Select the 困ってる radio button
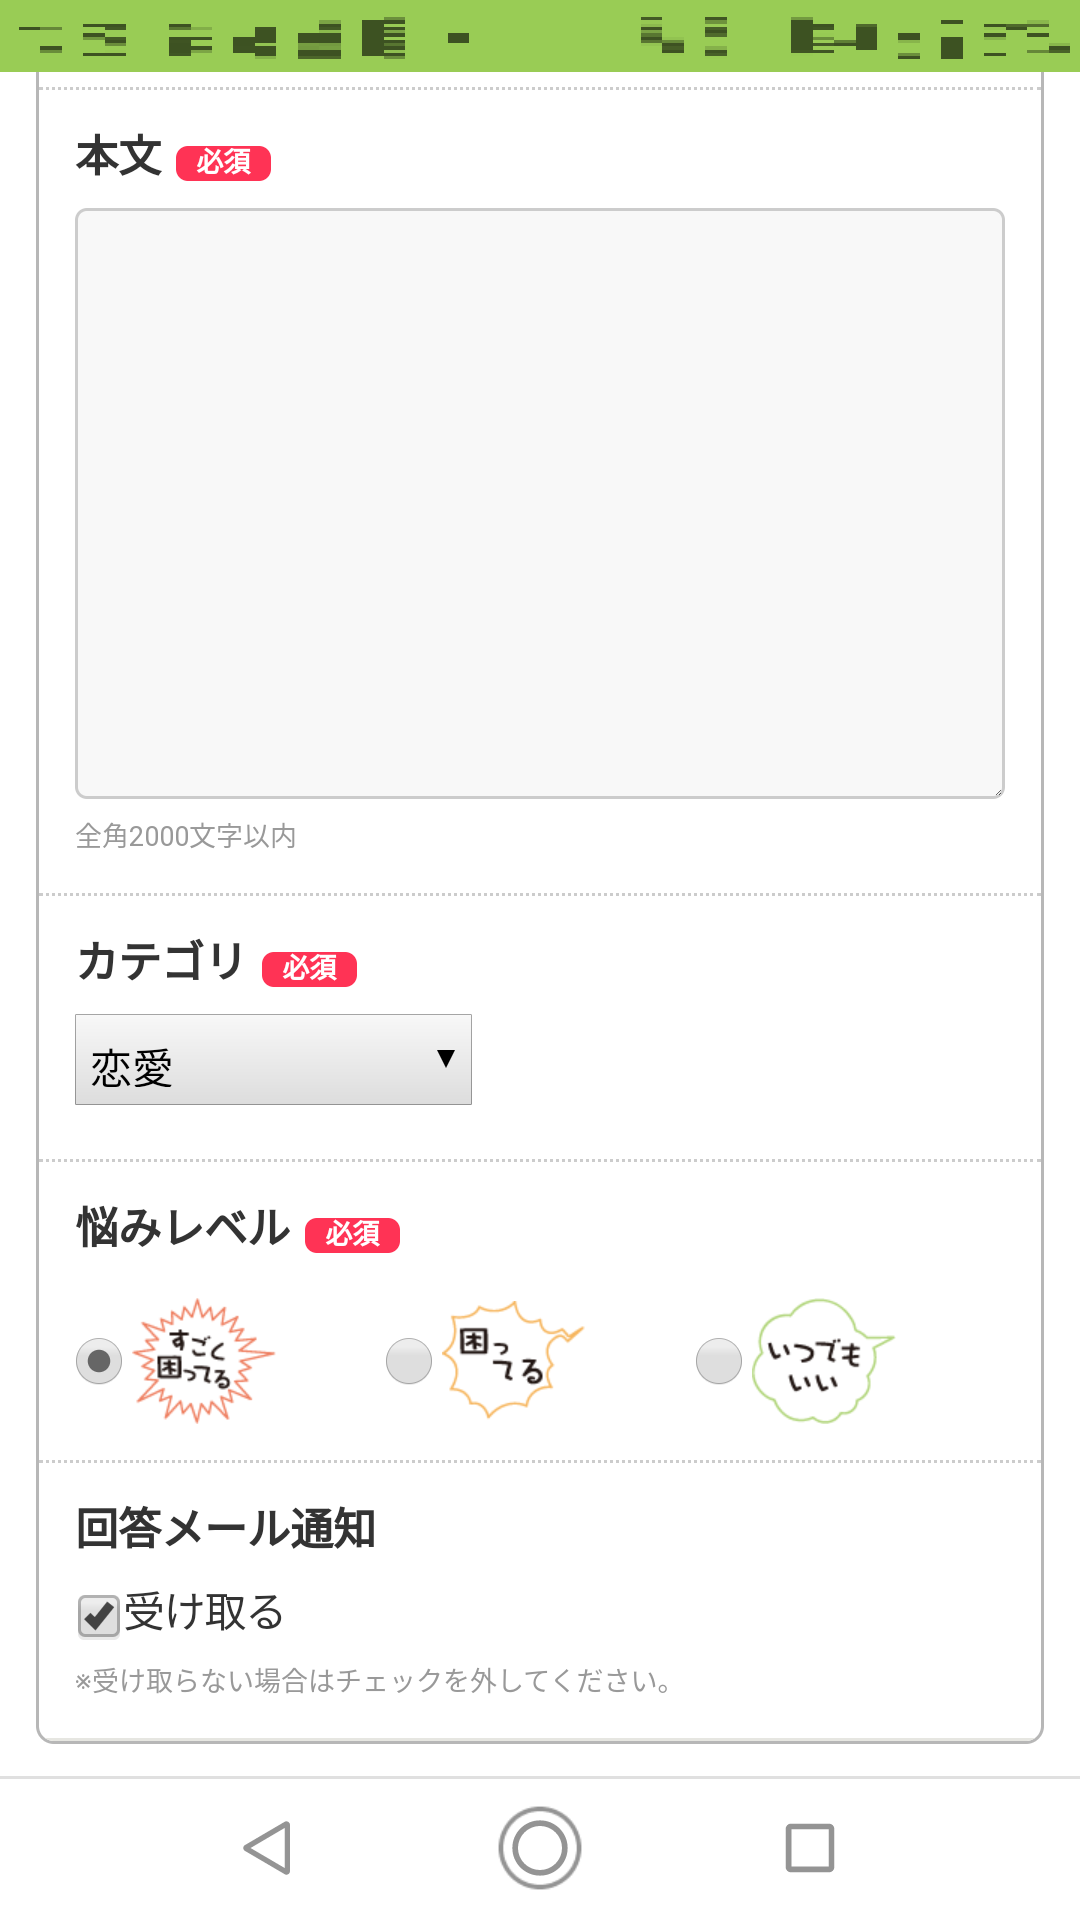Viewport: 1080px width, 1920px height. coord(409,1361)
